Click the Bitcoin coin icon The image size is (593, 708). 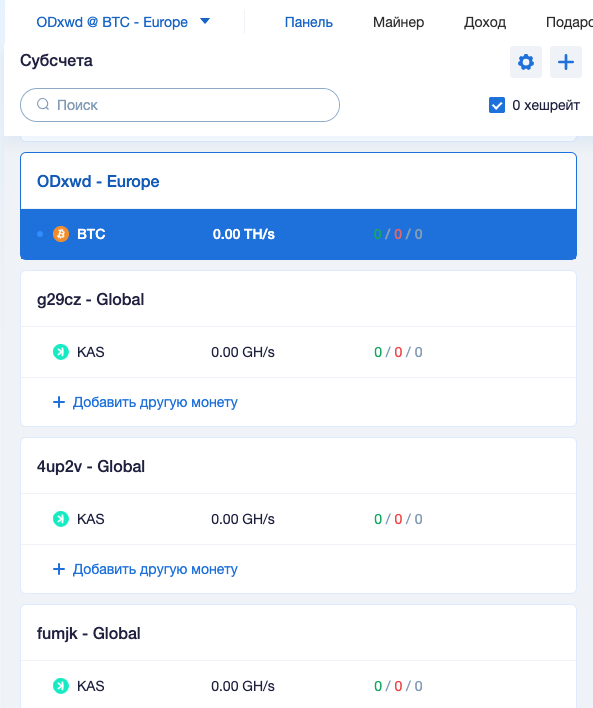pyautogui.click(x=61, y=234)
